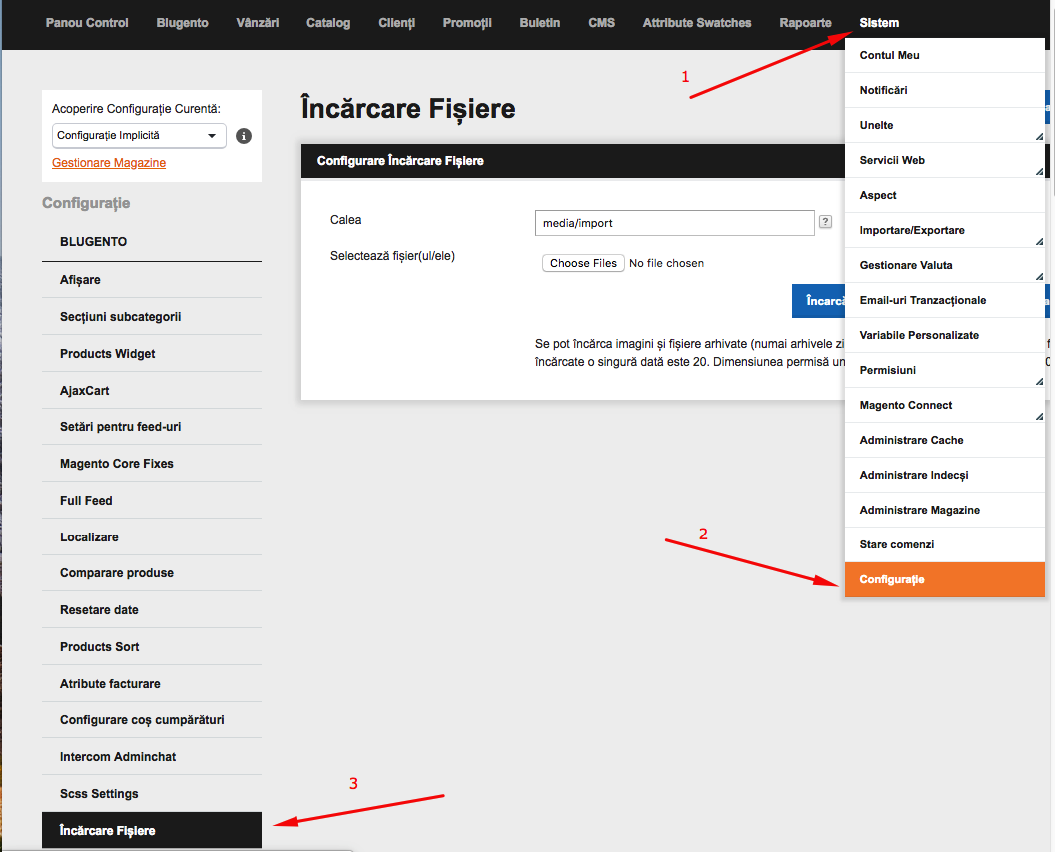Image resolution: width=1055 pixels, height=852 pixels.
Task: Open the Sistem menu
Action: tap(879, 23)
